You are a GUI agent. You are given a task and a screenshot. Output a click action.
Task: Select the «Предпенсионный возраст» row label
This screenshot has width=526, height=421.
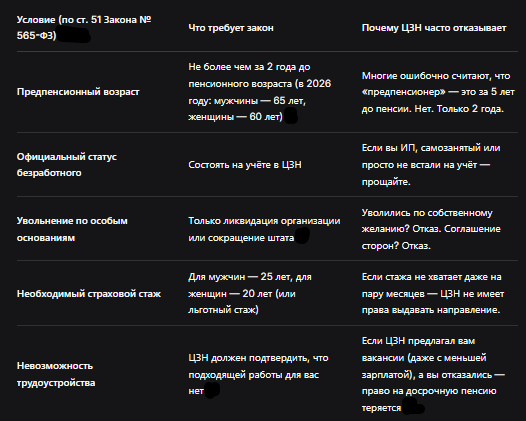(x=78, y=92)
